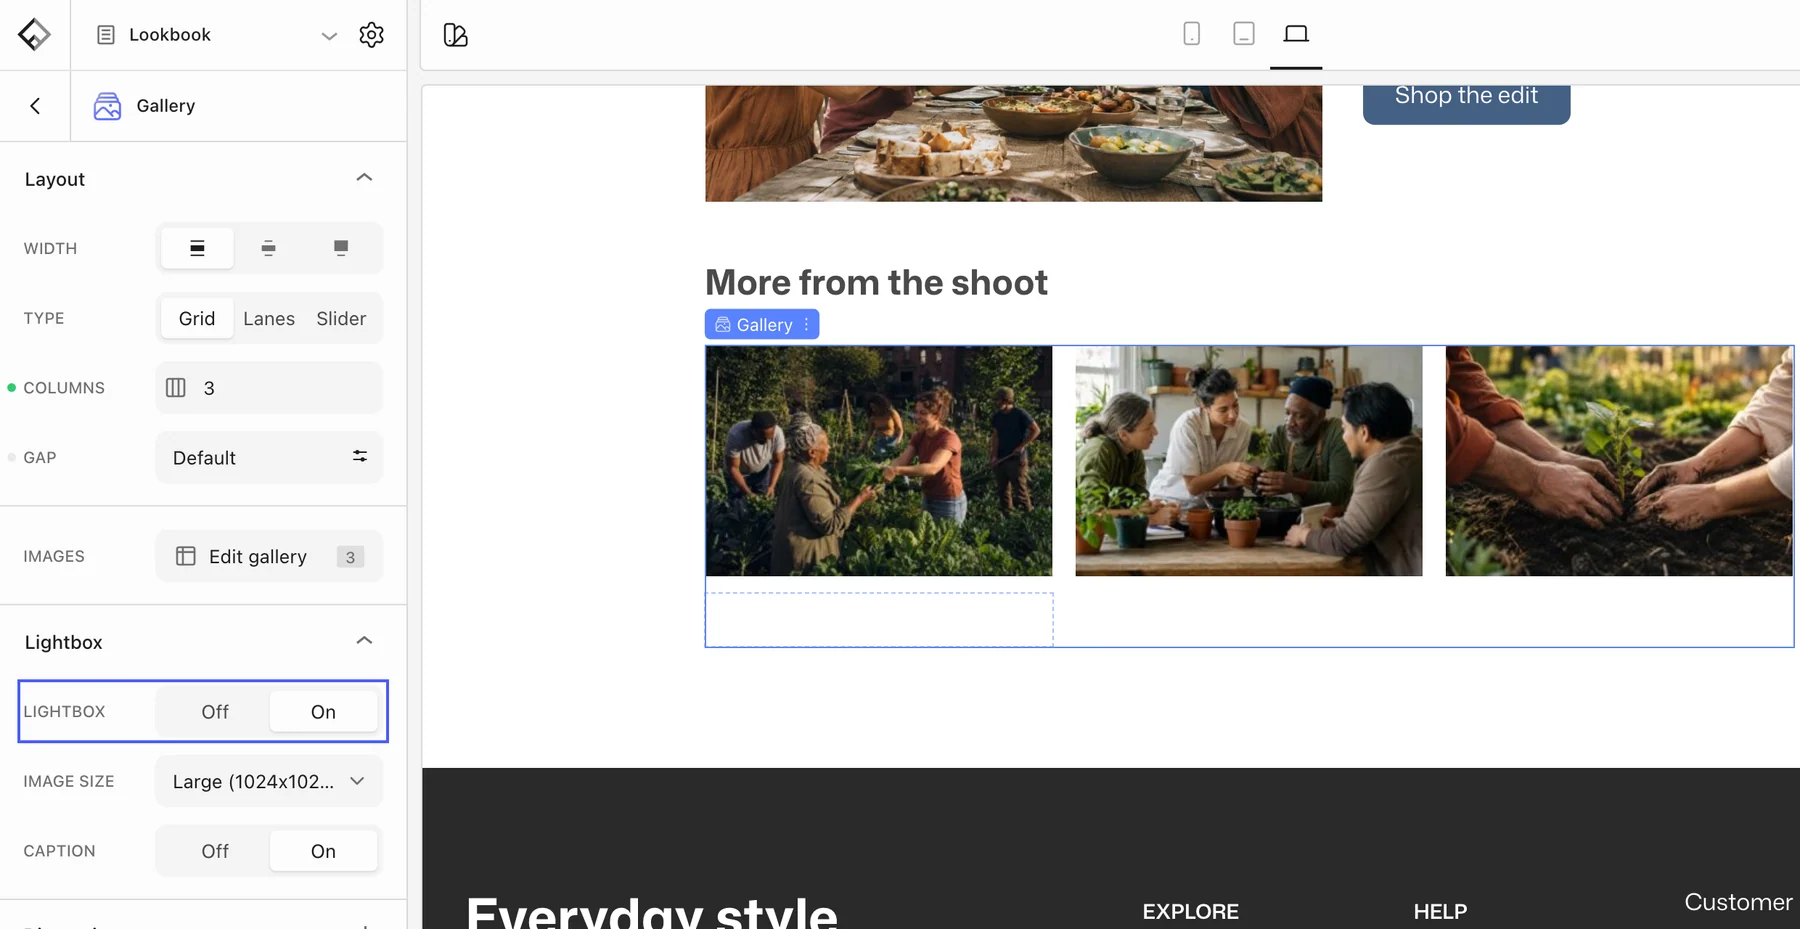Turn Lightbox off
The width and height of the screenshot is (1800, 929).
tap(215, 712)
